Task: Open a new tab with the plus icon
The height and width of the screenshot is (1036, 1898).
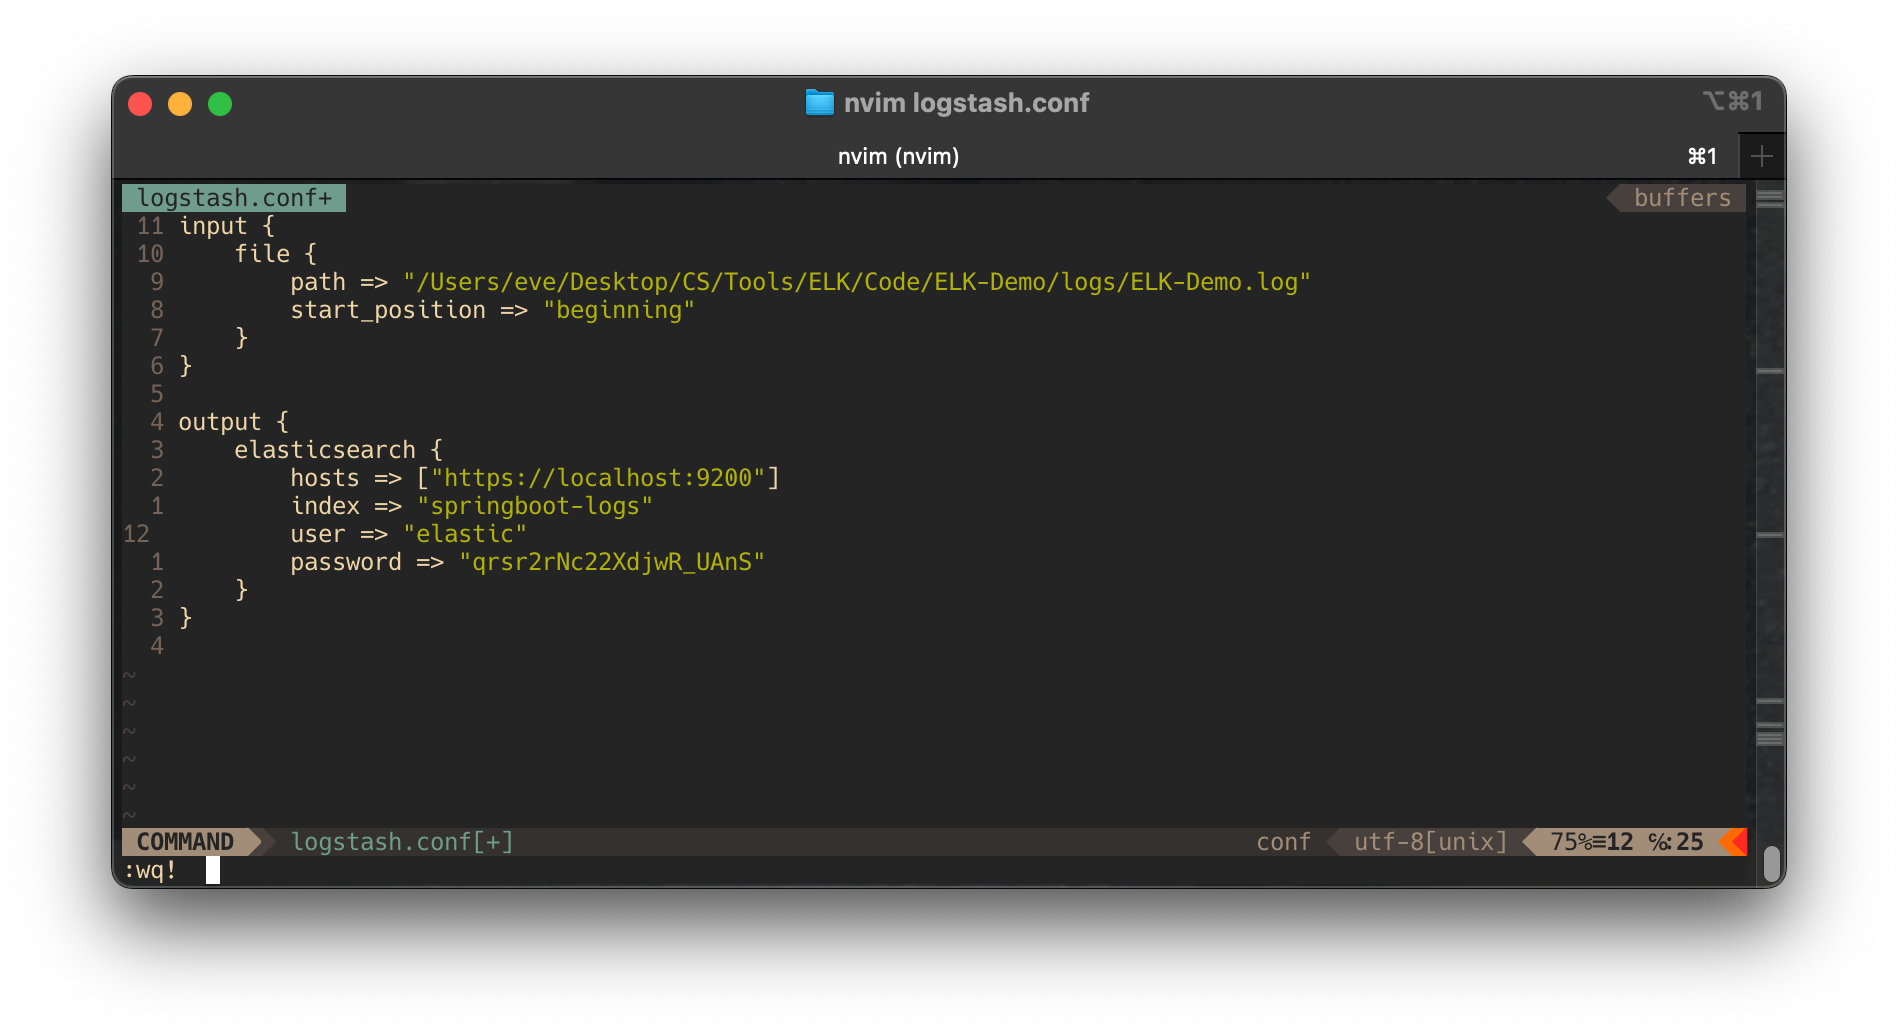Action: [1762, 155]
